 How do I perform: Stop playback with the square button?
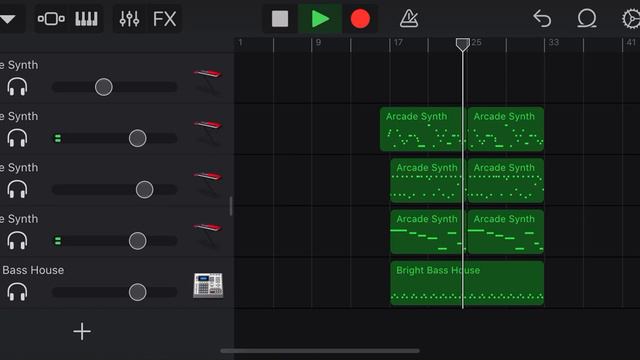coord(280,19)
